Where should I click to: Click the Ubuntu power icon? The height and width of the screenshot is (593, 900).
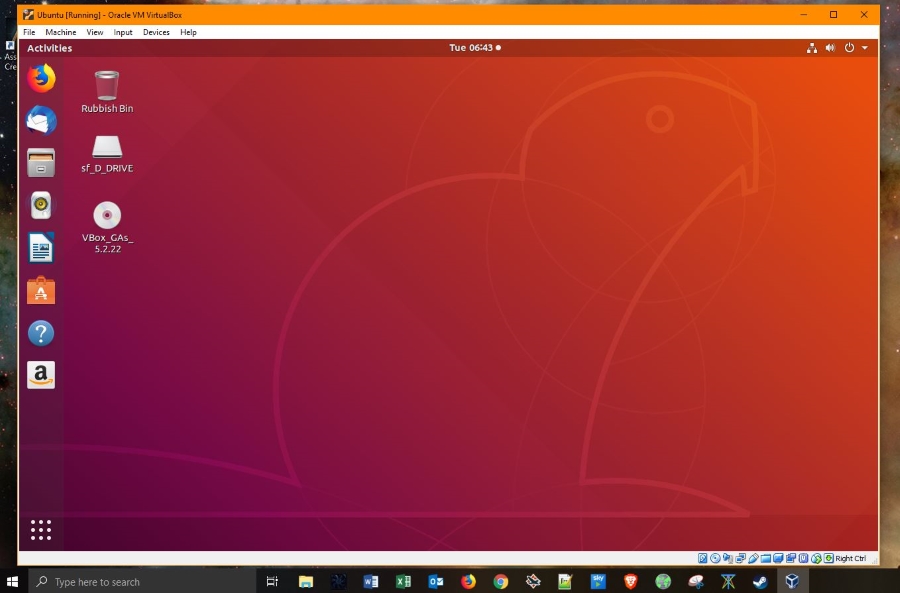click(x=849, y=48)
